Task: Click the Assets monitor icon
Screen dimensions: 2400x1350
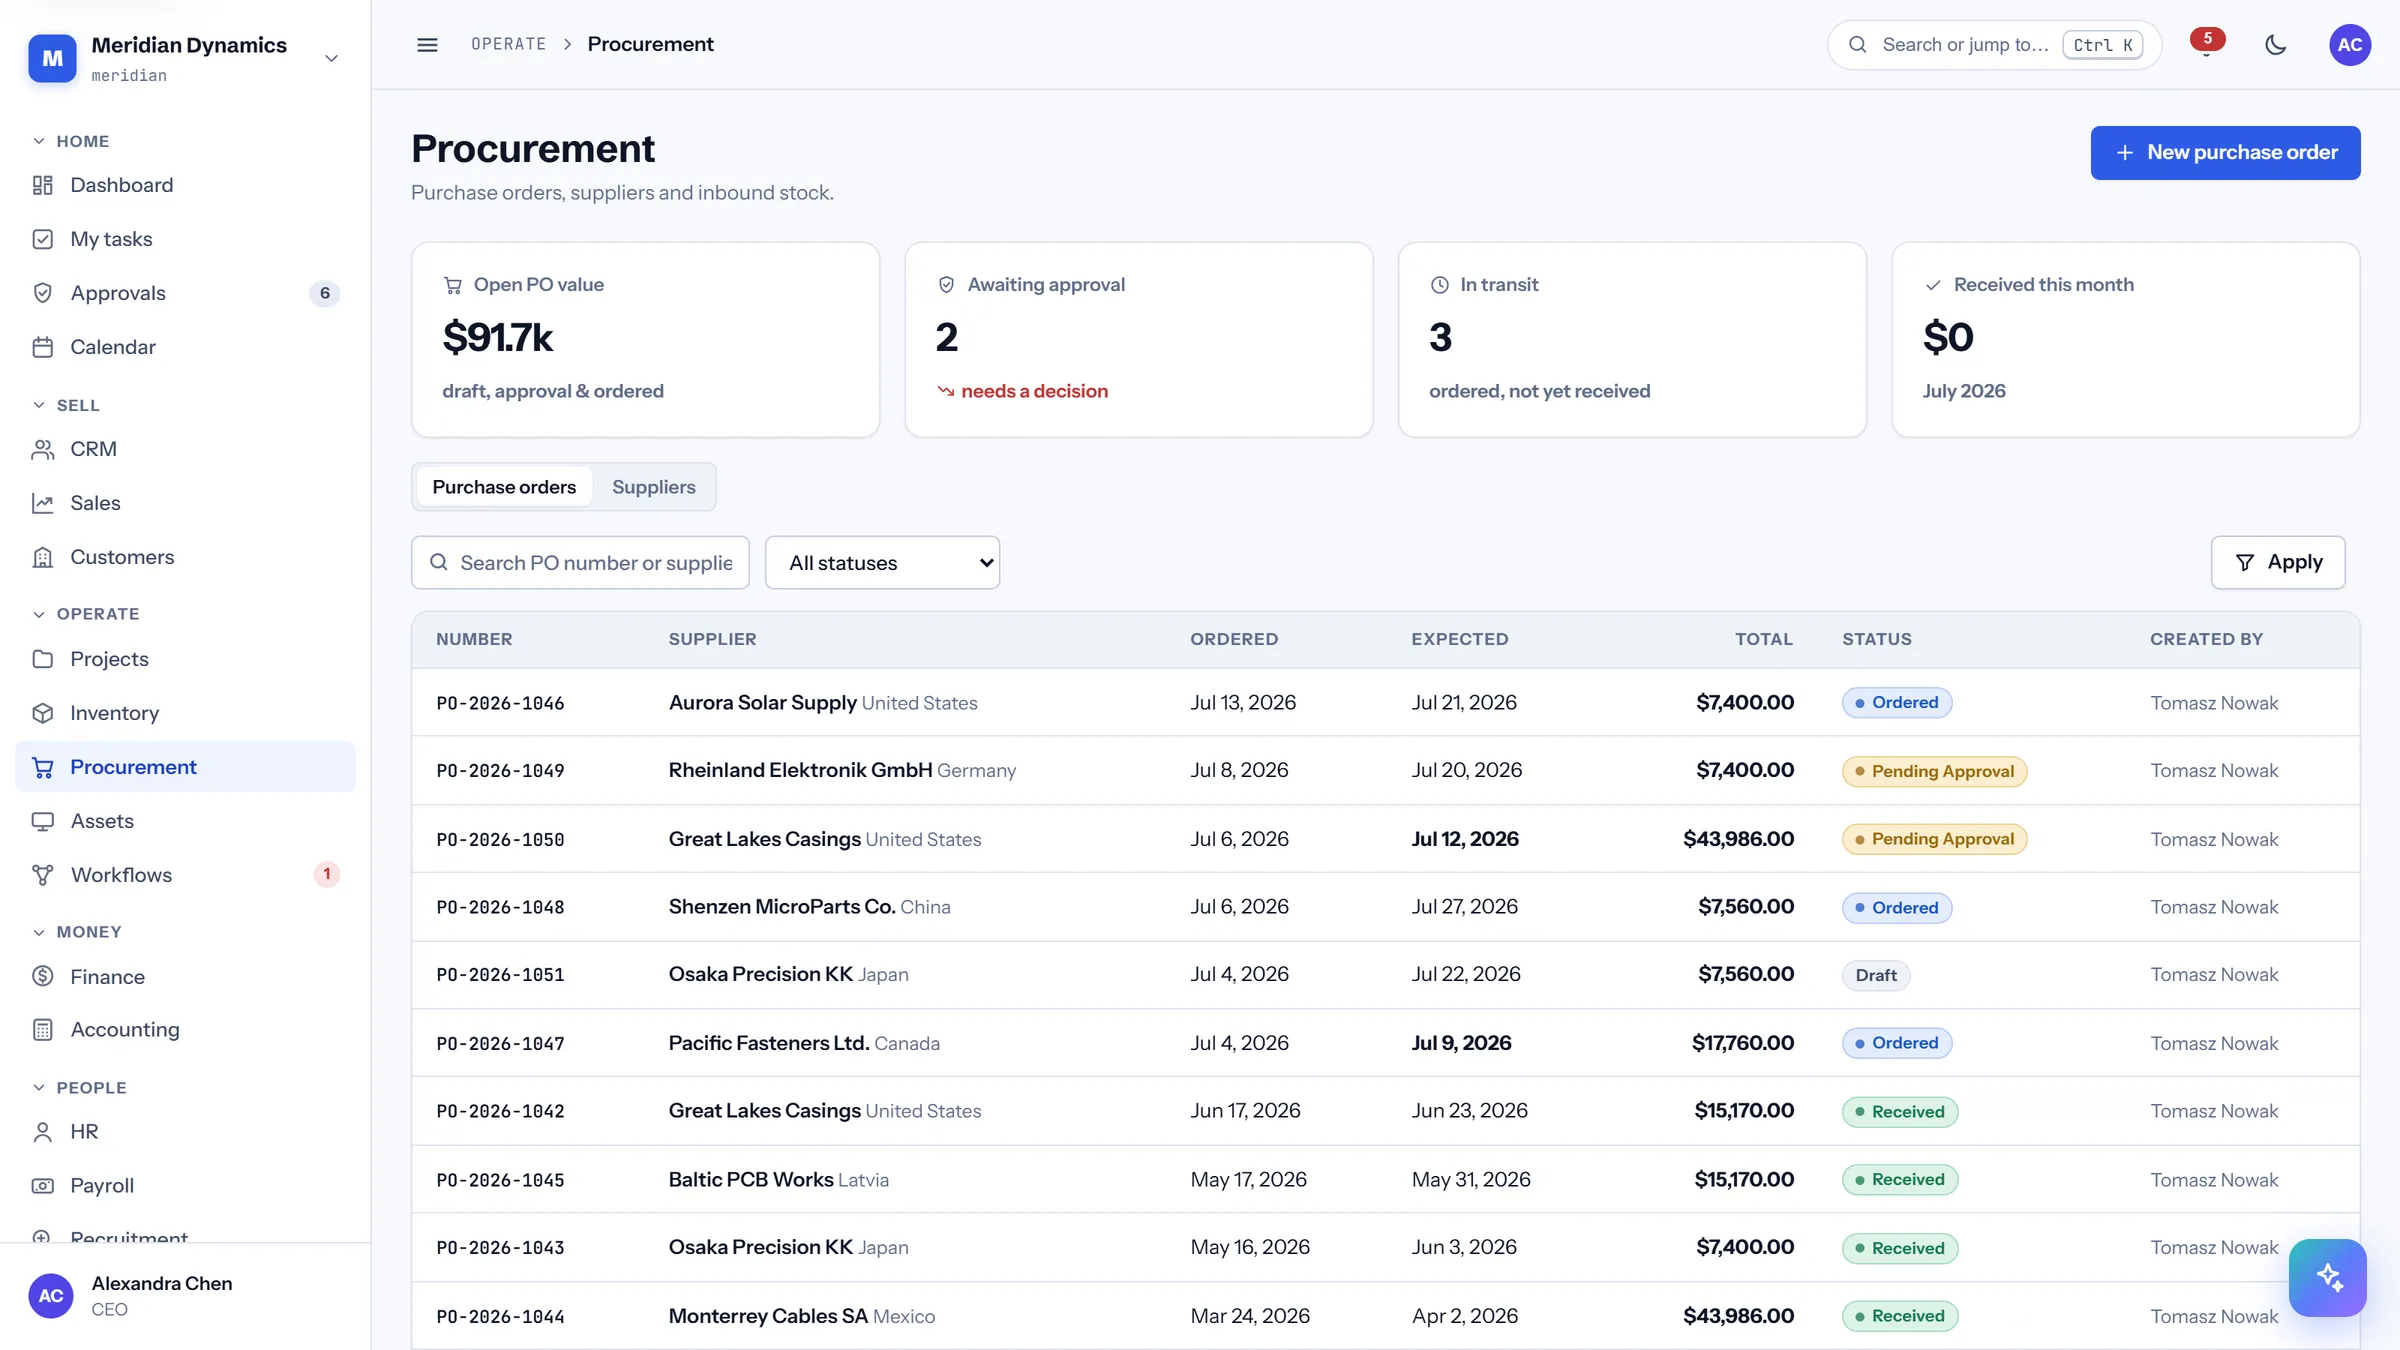Action: 42,821
